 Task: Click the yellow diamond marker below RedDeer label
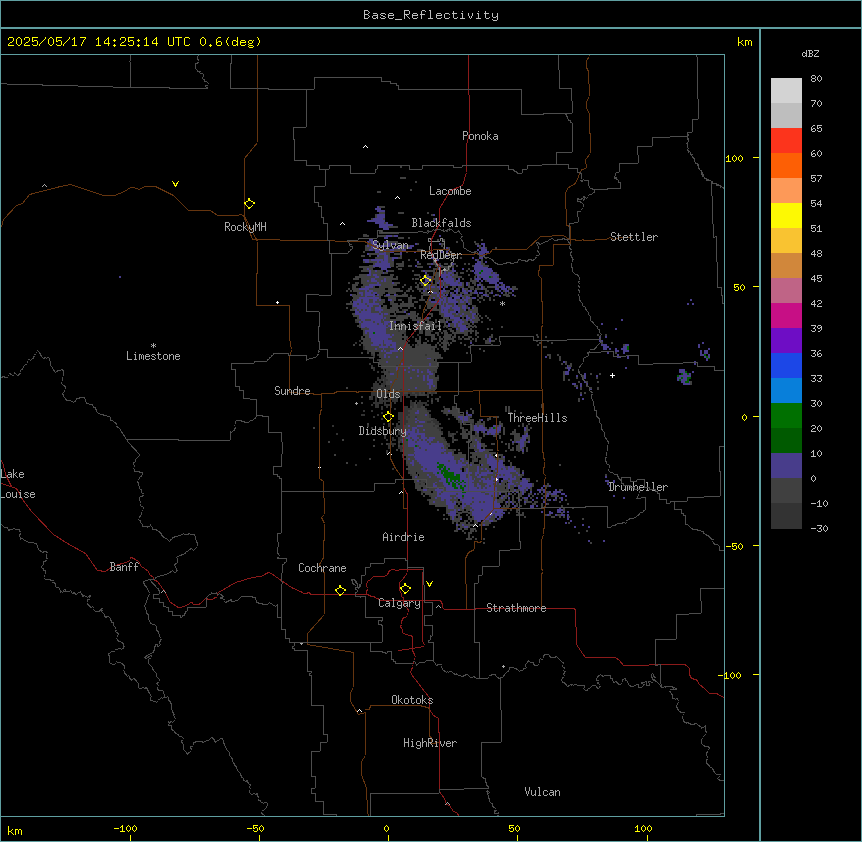pos(426,280)
